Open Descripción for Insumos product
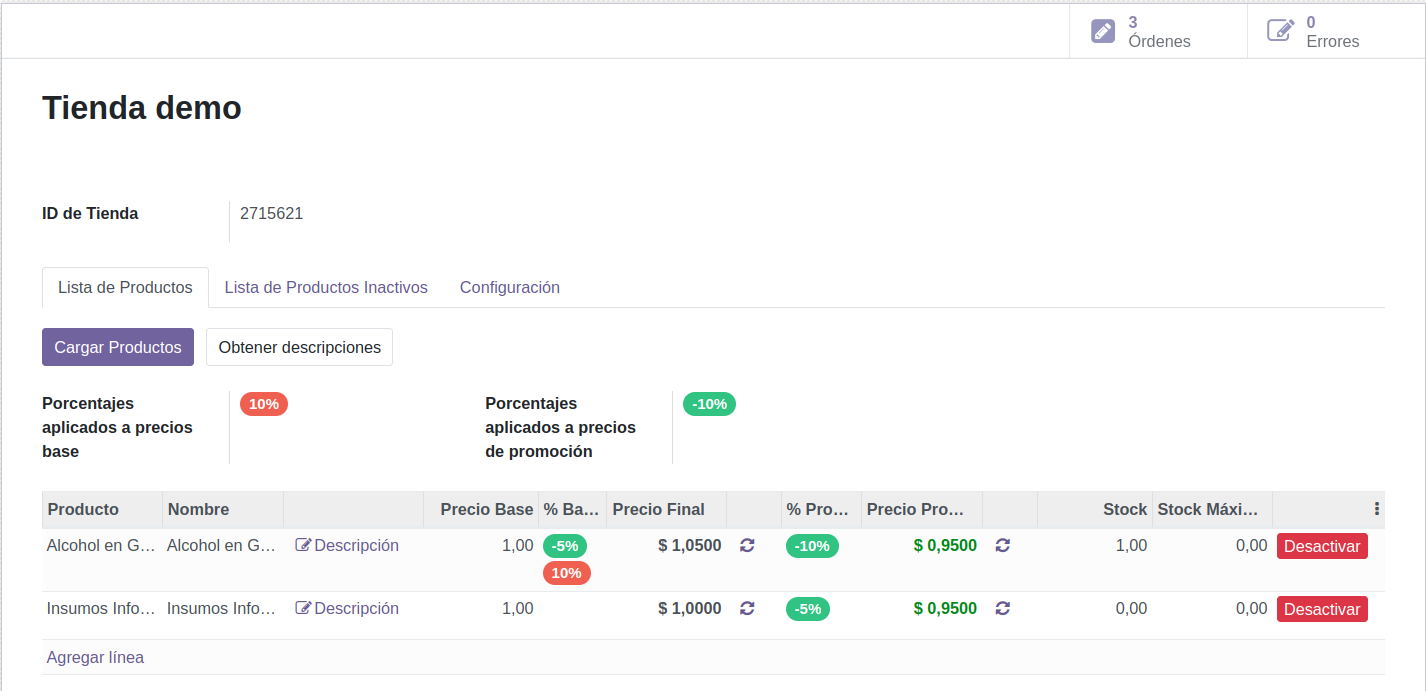Image resolution: width=1426 pixels, height=691 pixels. (x=347, y=608)
